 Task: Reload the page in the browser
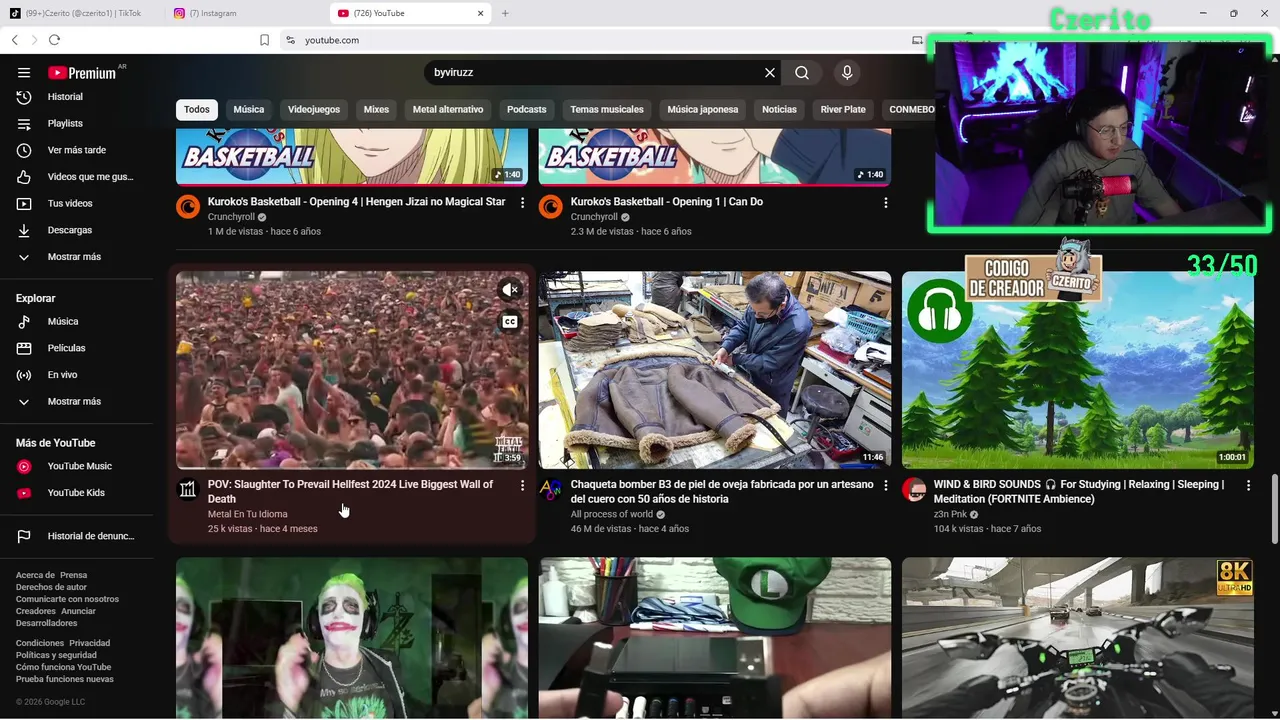click(54, 40)
